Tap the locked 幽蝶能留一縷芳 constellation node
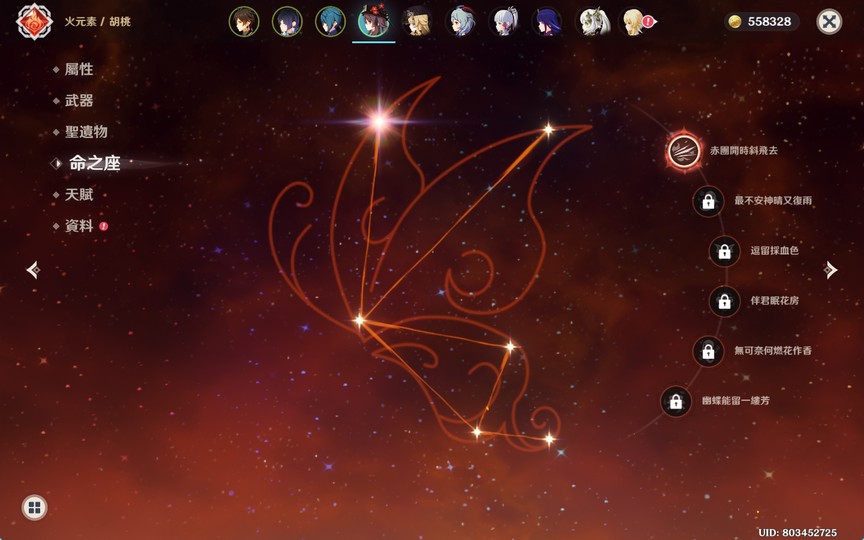 pos(676,402)
